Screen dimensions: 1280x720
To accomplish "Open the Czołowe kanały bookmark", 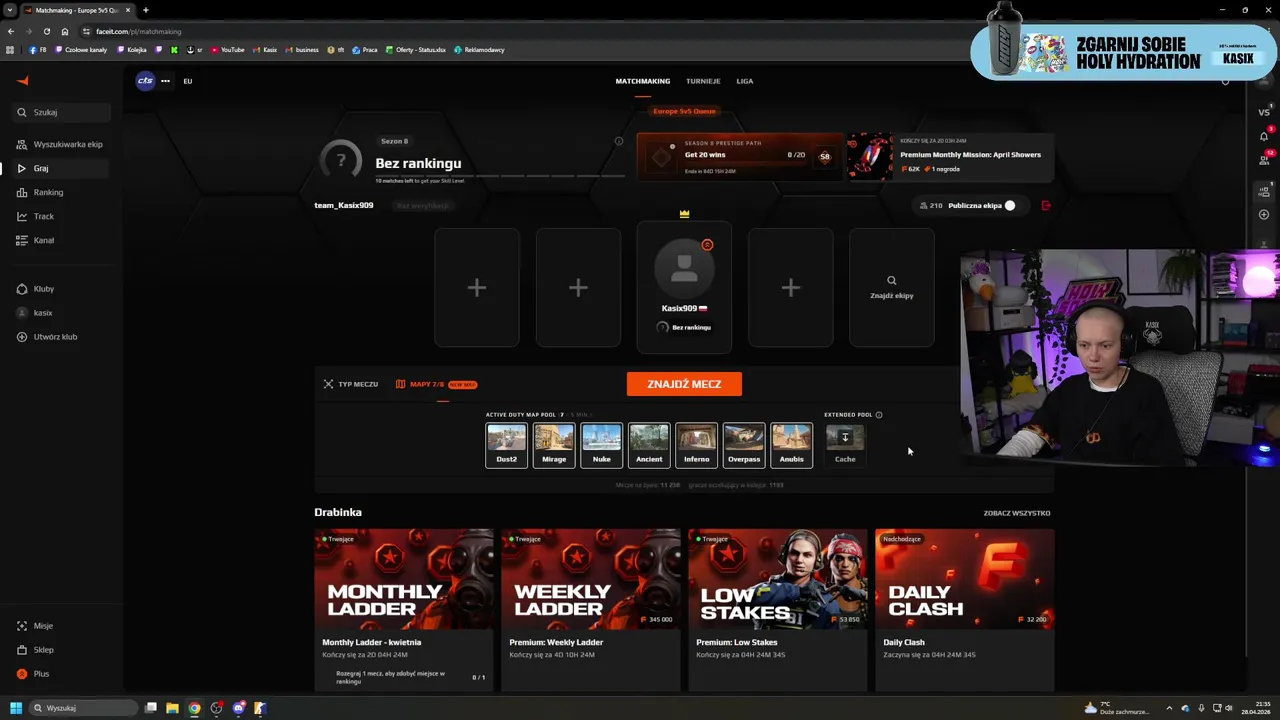I will click(81, 50).
